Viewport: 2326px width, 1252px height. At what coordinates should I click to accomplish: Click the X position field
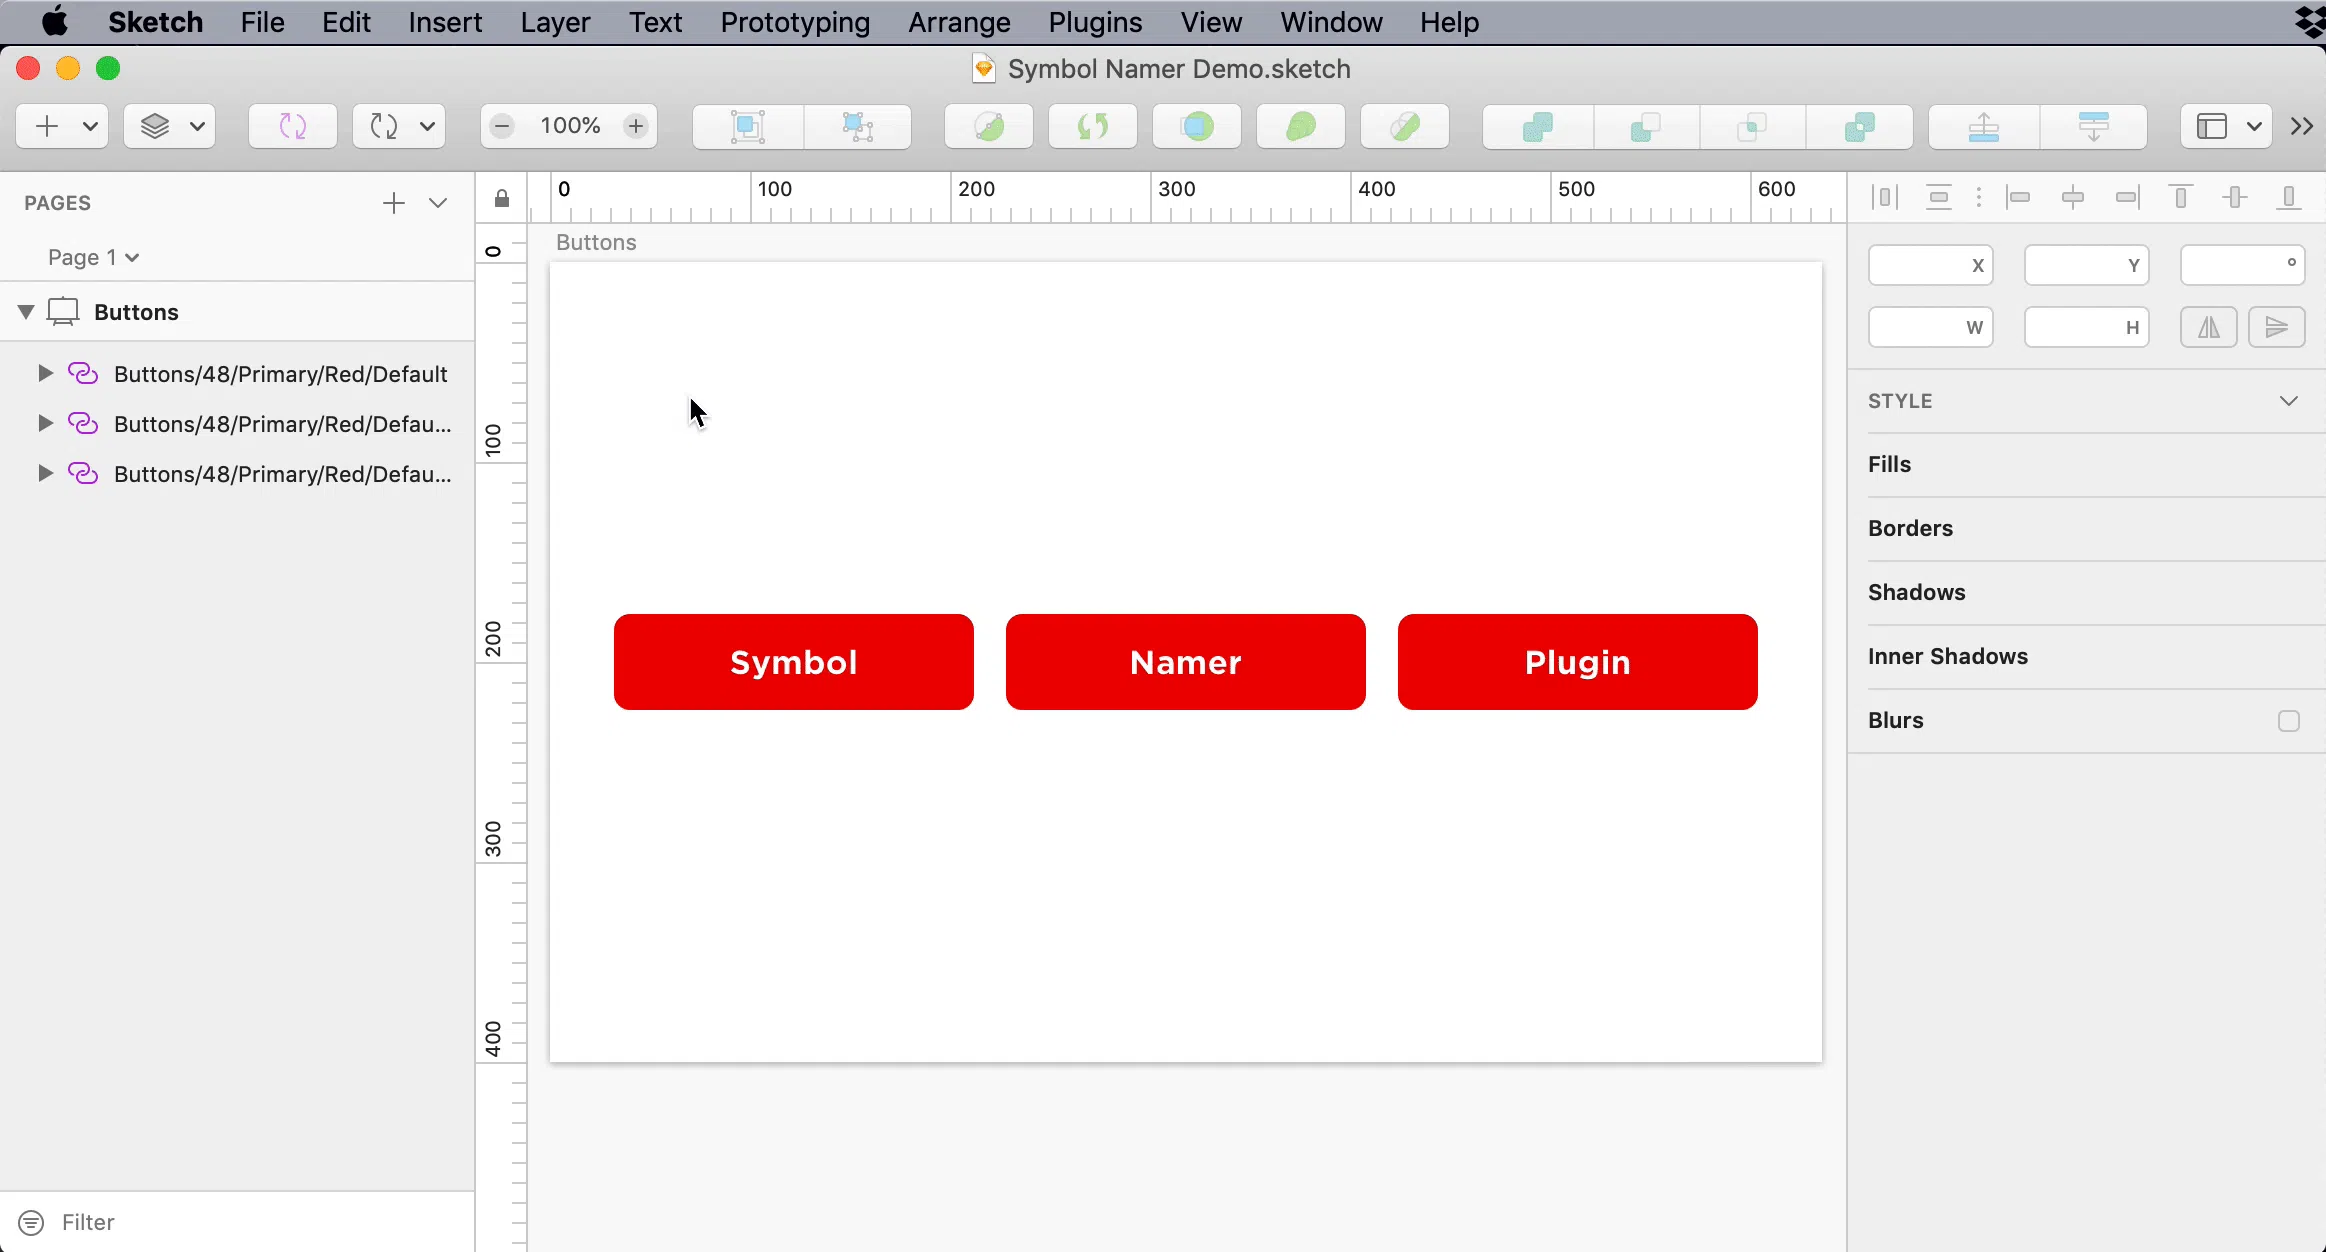click(1931, 266)
